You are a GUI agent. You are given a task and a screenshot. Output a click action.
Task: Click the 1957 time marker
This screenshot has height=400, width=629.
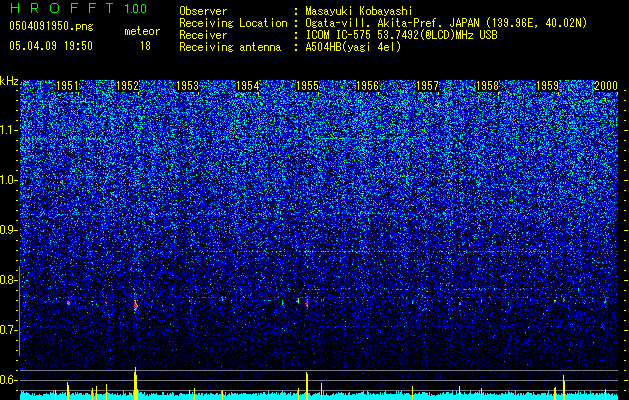coord(427,86)
